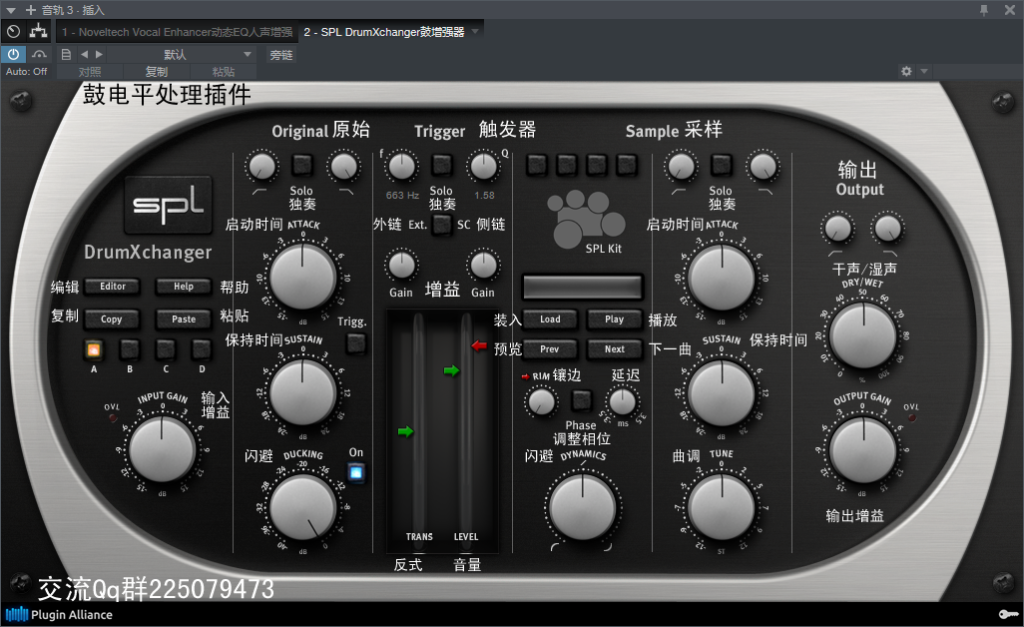Click the green LEVEL threshold arrow

[x=451, y=371]
